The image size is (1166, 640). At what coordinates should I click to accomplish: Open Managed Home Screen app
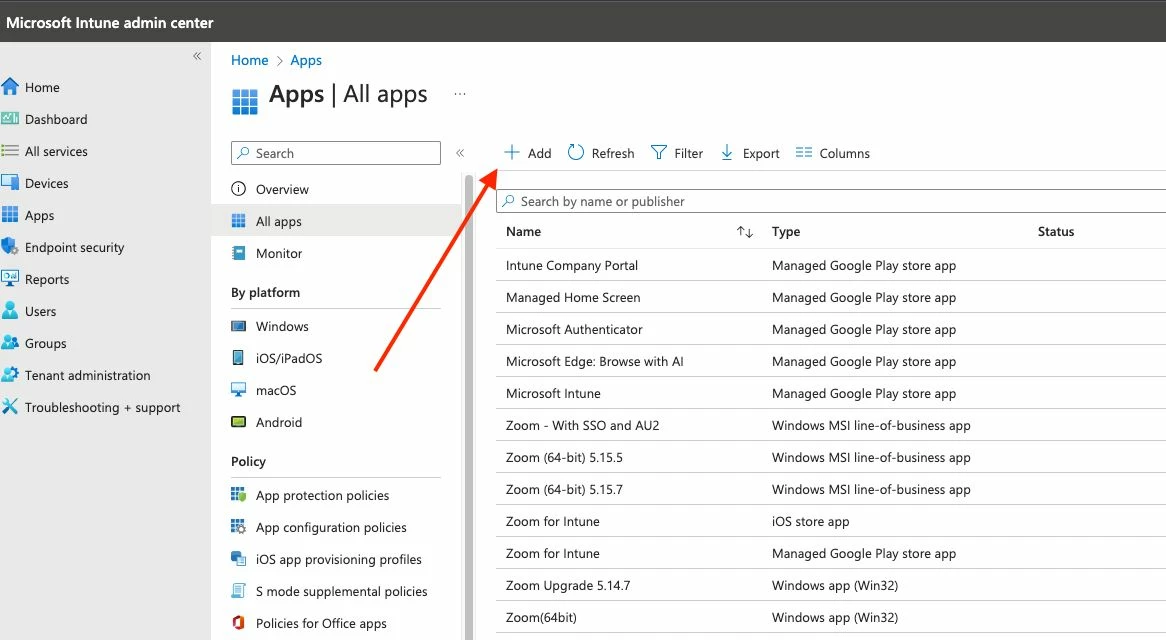[573, 297]
